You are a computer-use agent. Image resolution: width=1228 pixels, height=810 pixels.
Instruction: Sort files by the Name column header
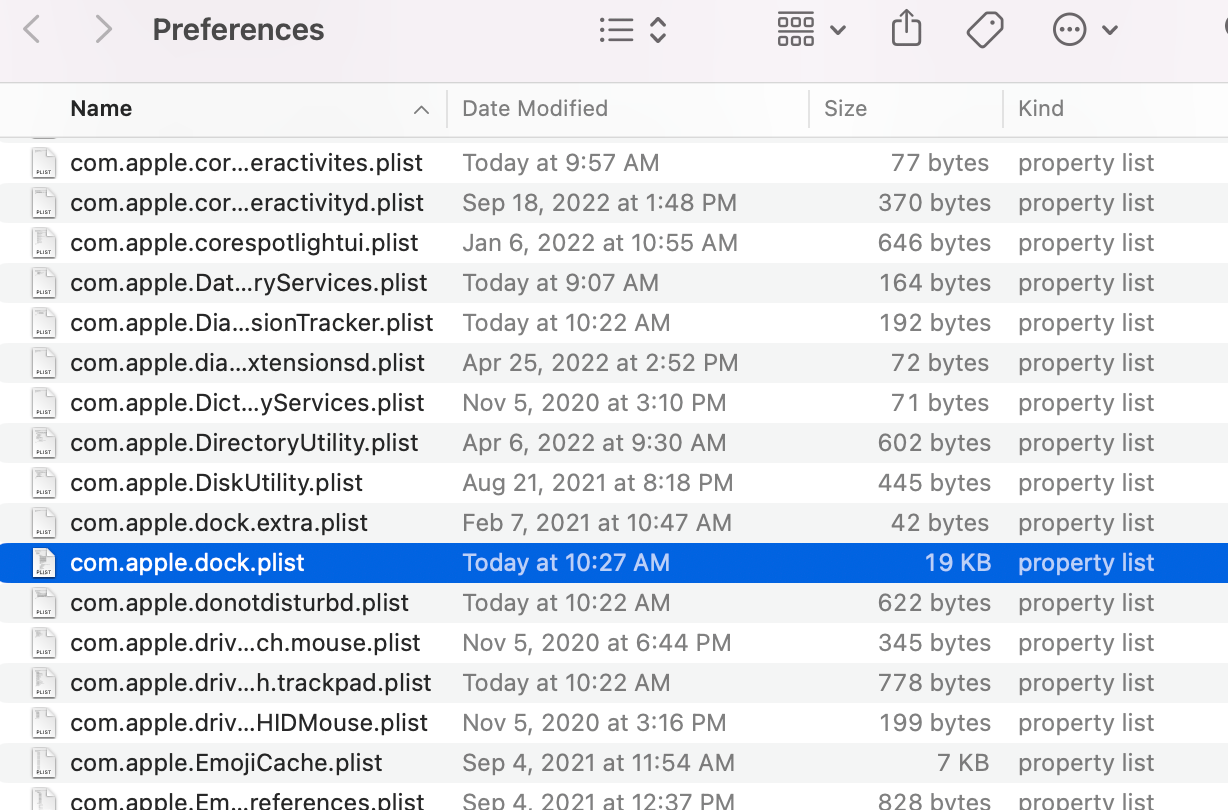(101, 108)
